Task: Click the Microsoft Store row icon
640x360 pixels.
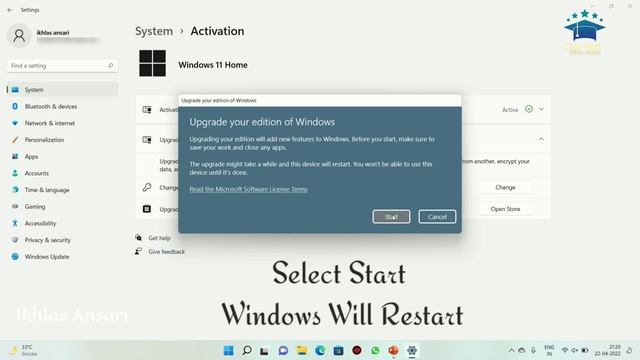Action: point(147,209)
